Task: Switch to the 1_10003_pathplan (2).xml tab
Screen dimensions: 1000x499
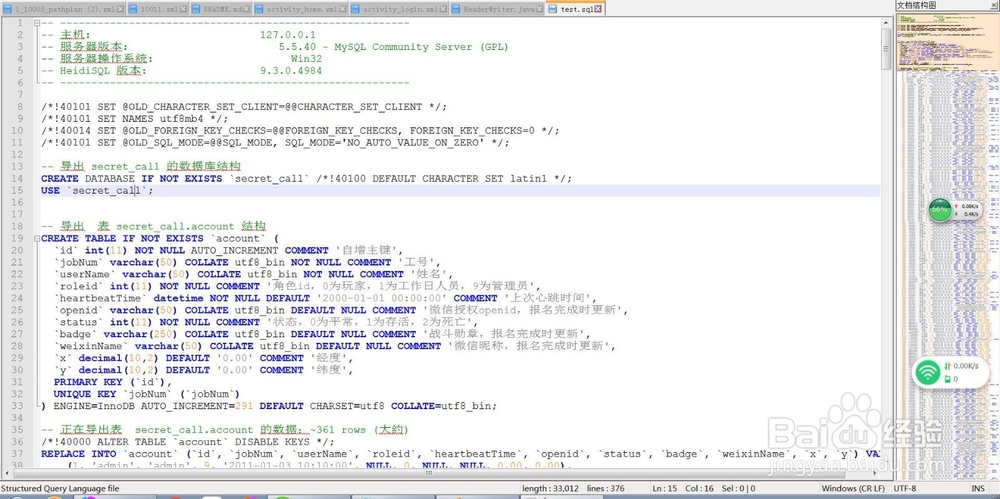Action: (62, 10)
